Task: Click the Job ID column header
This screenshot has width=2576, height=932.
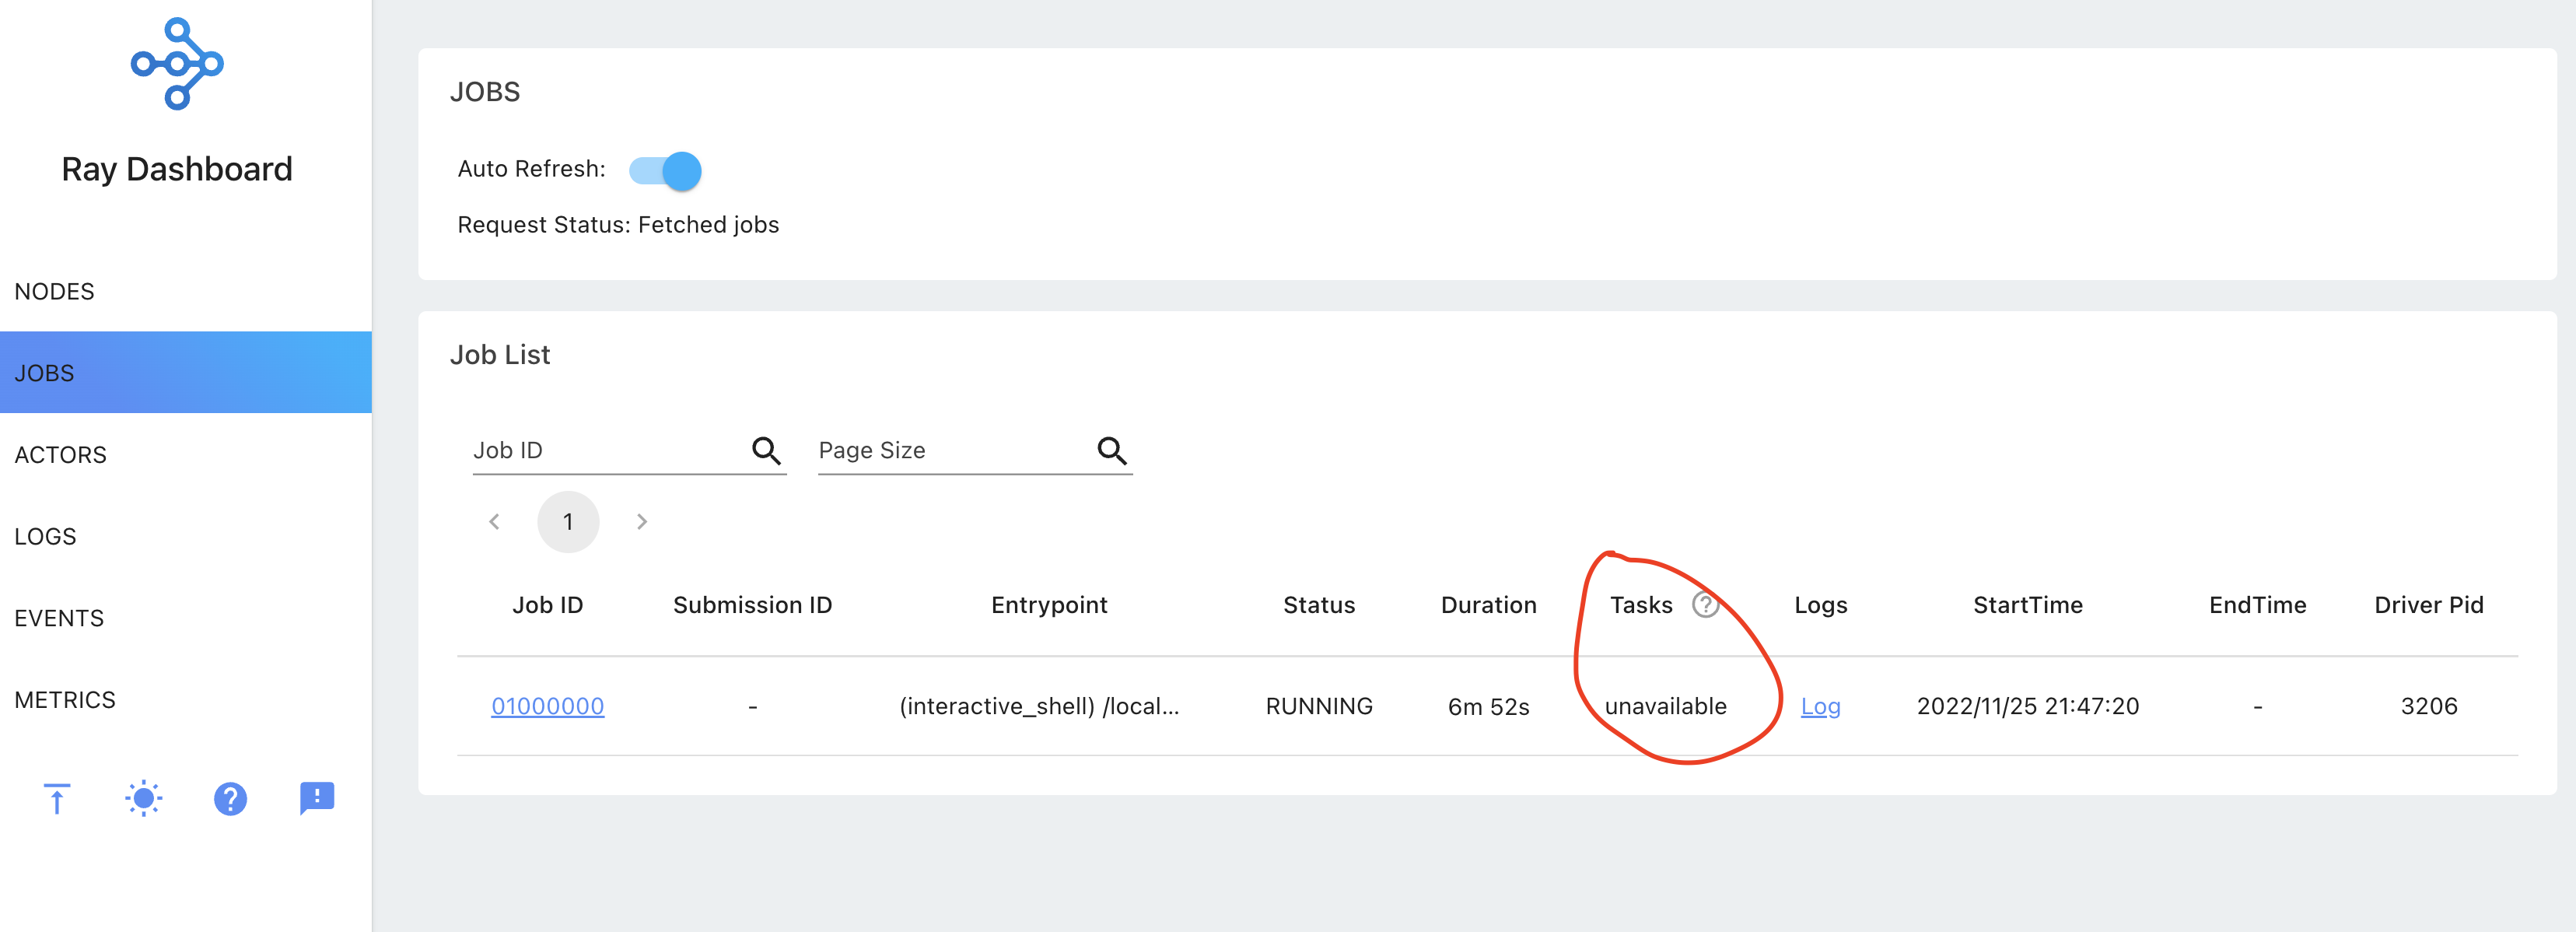Action: coord(548,605)
